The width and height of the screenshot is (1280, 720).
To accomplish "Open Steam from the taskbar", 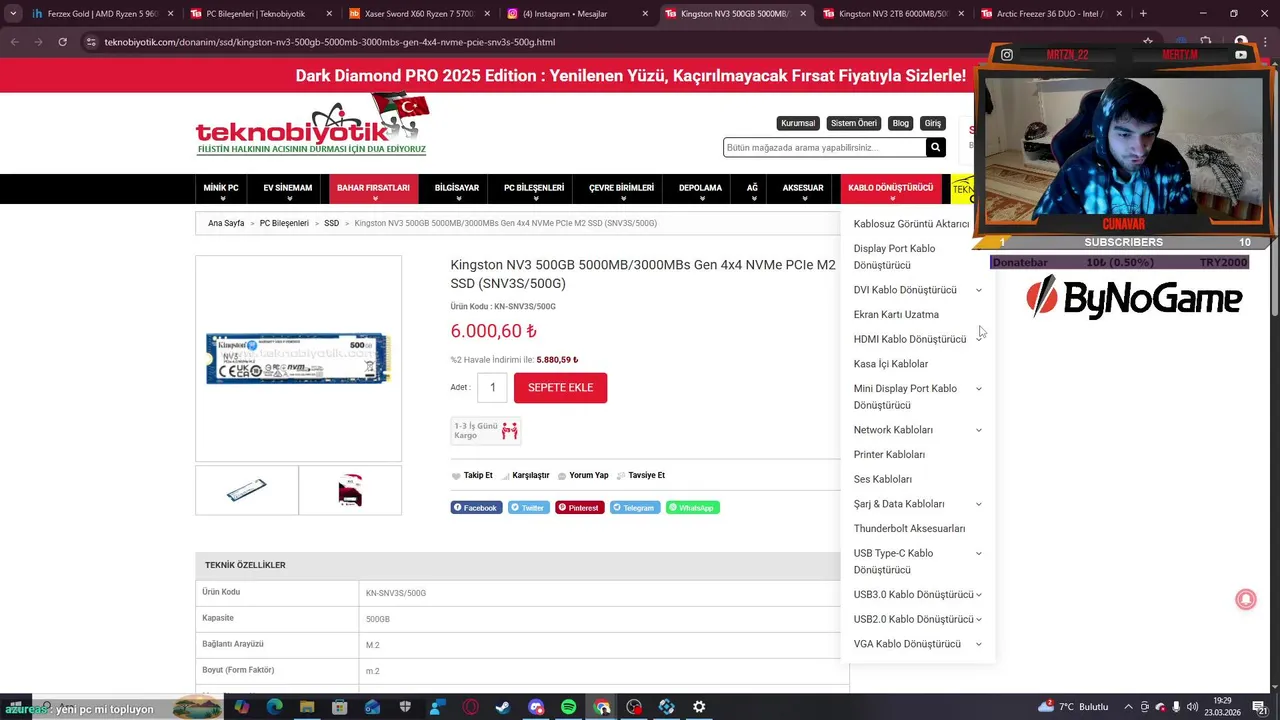I will click(x=502, y=707).
